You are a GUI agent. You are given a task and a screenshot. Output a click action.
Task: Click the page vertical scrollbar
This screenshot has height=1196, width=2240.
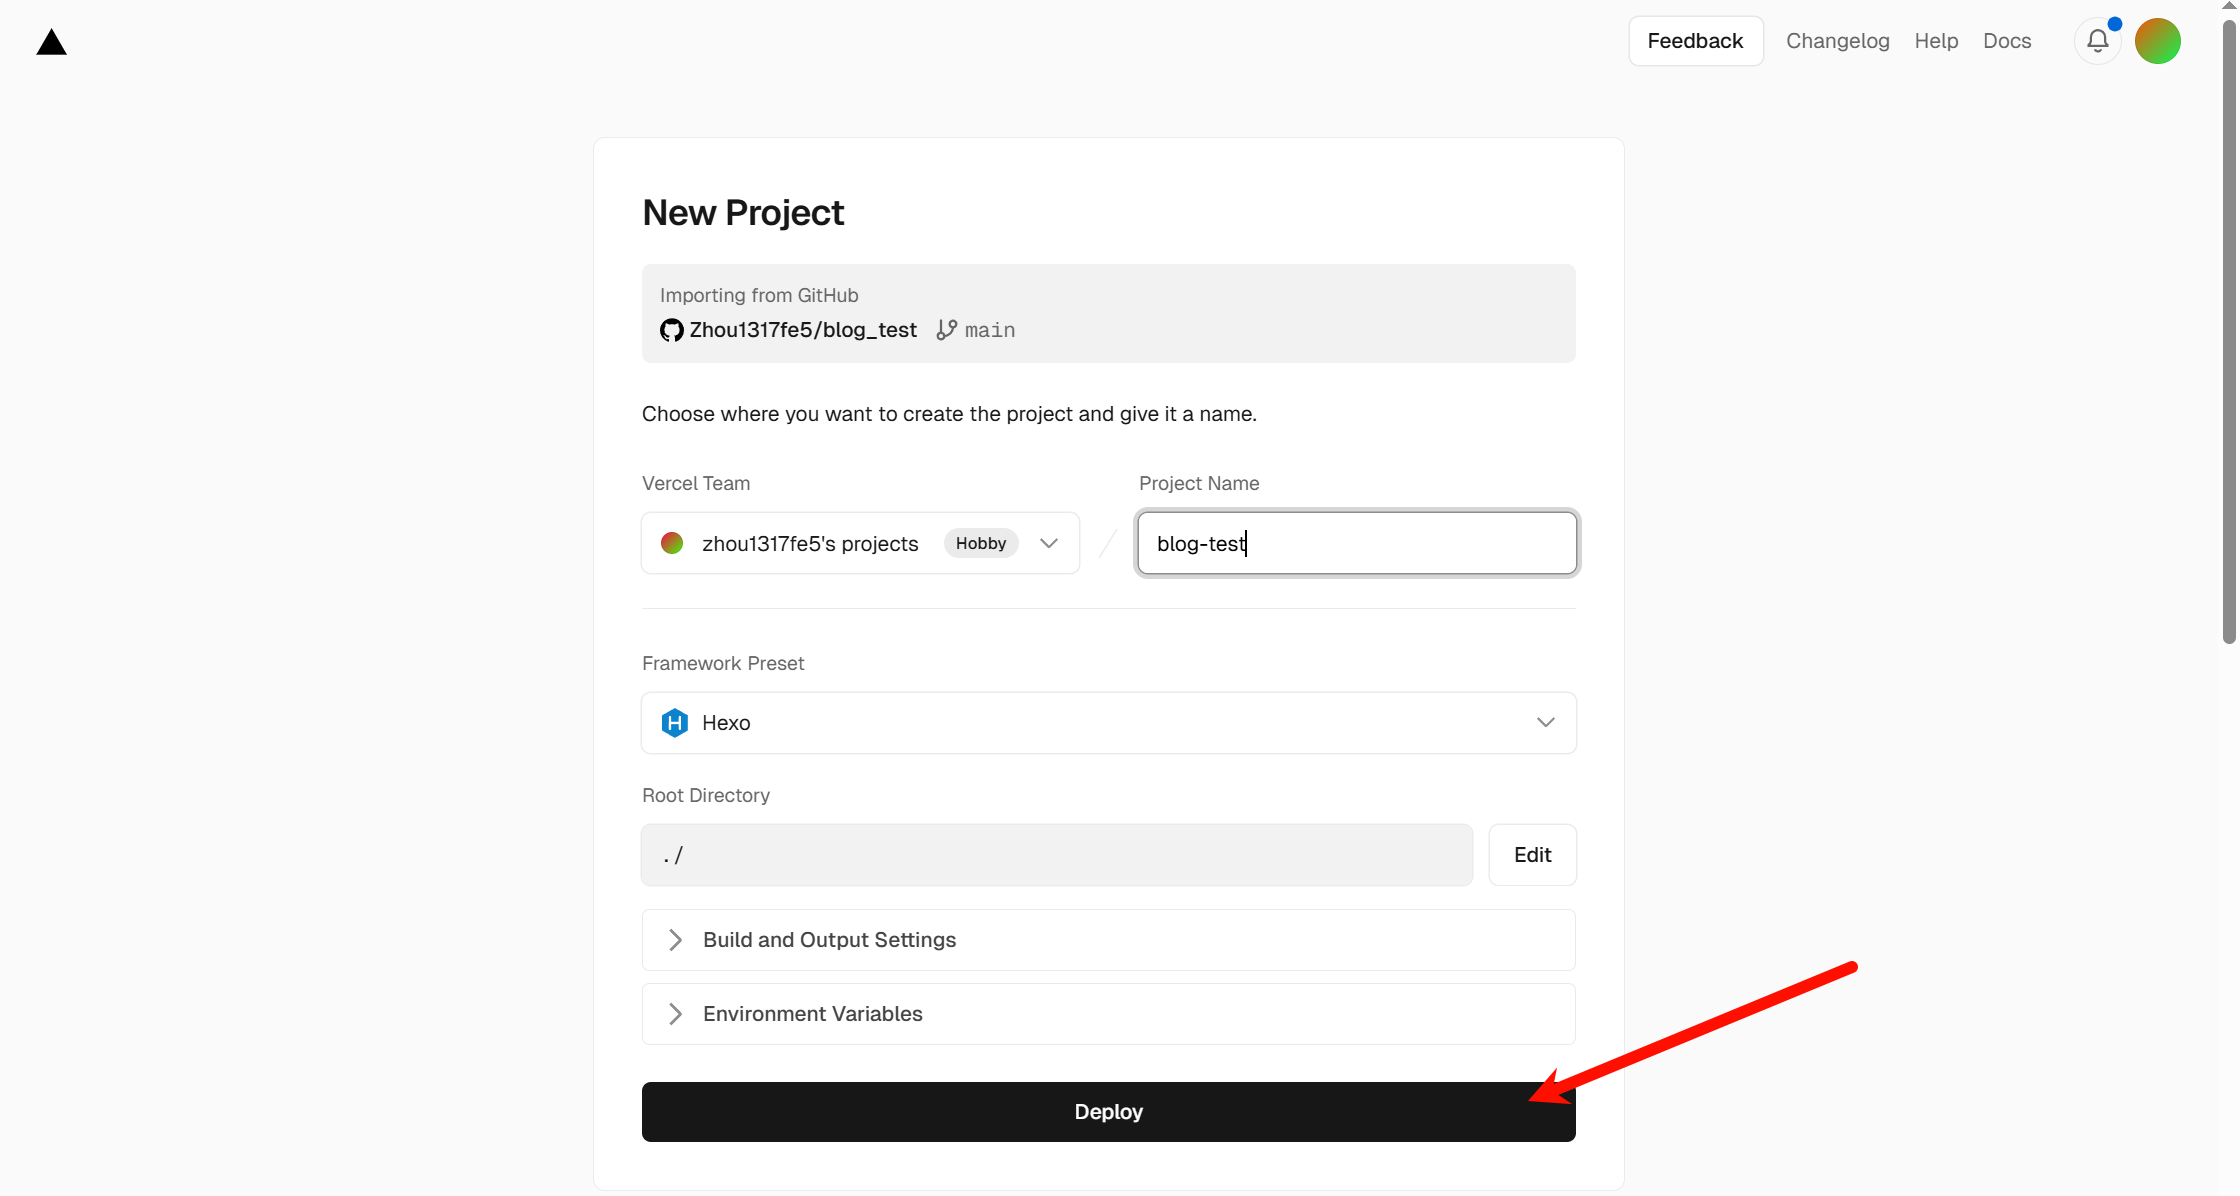click(x=2229, y=330)
